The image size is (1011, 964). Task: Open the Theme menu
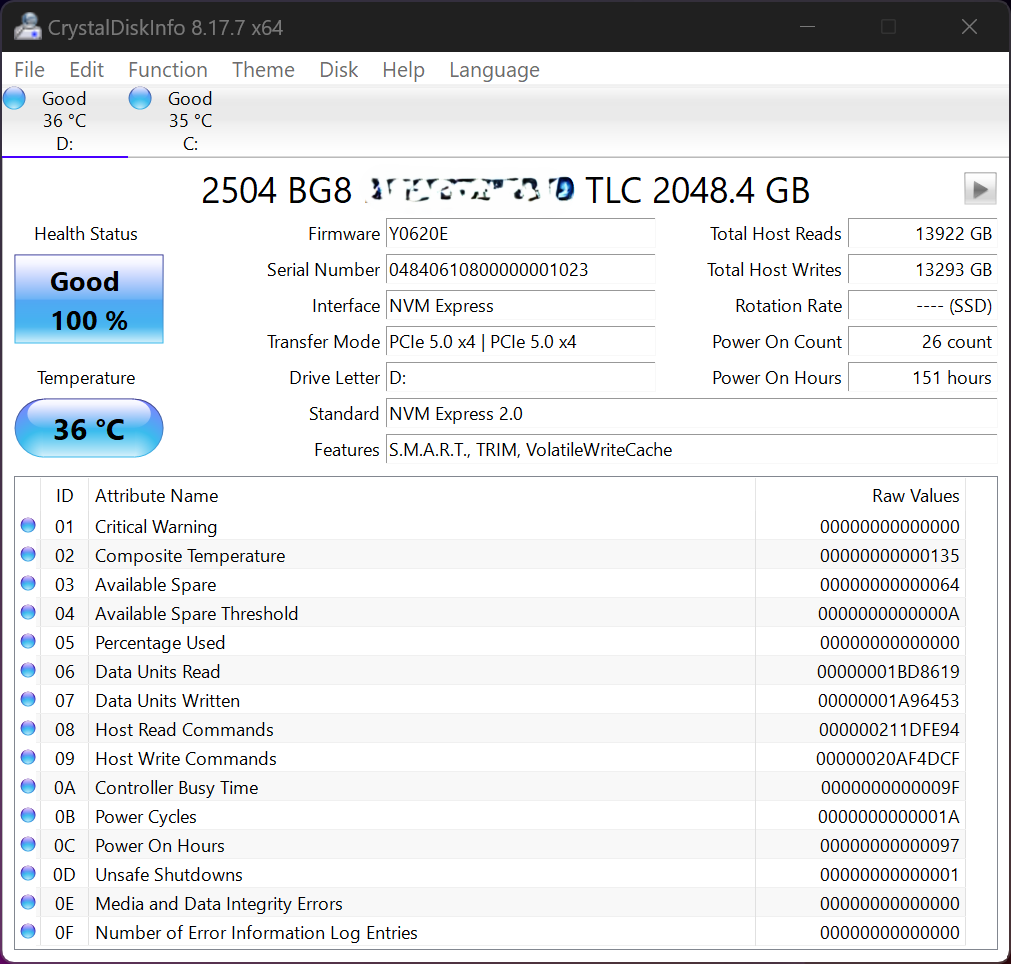(263, 70)
